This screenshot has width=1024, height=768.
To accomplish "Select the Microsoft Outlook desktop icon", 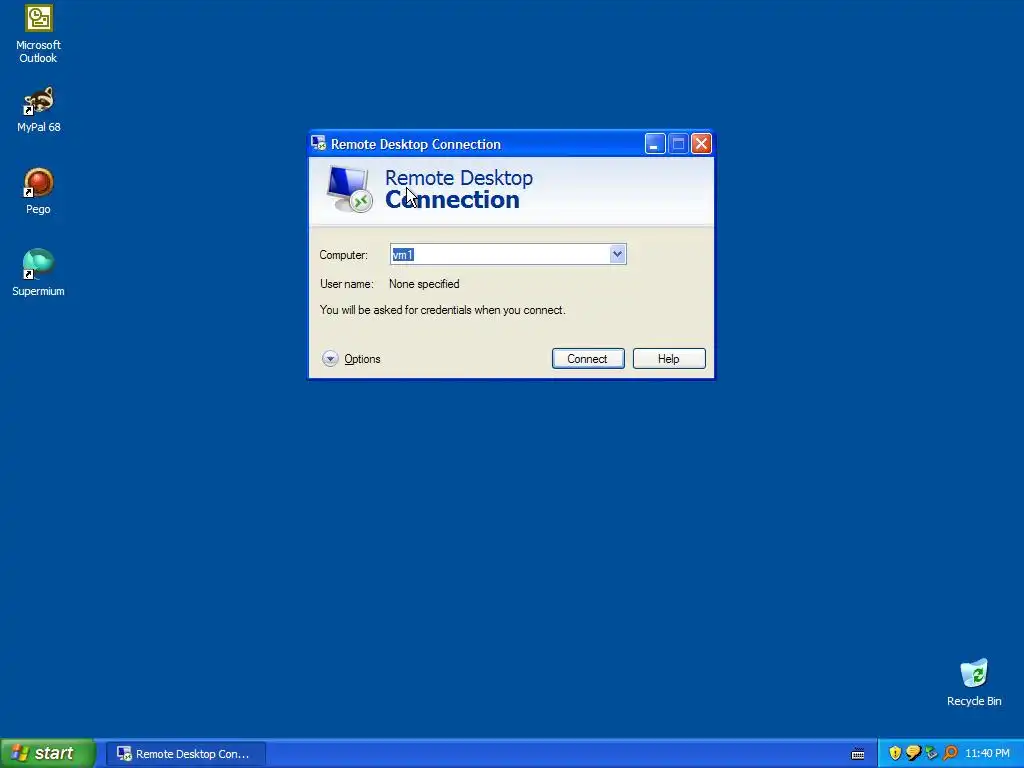I will point(38,34).
